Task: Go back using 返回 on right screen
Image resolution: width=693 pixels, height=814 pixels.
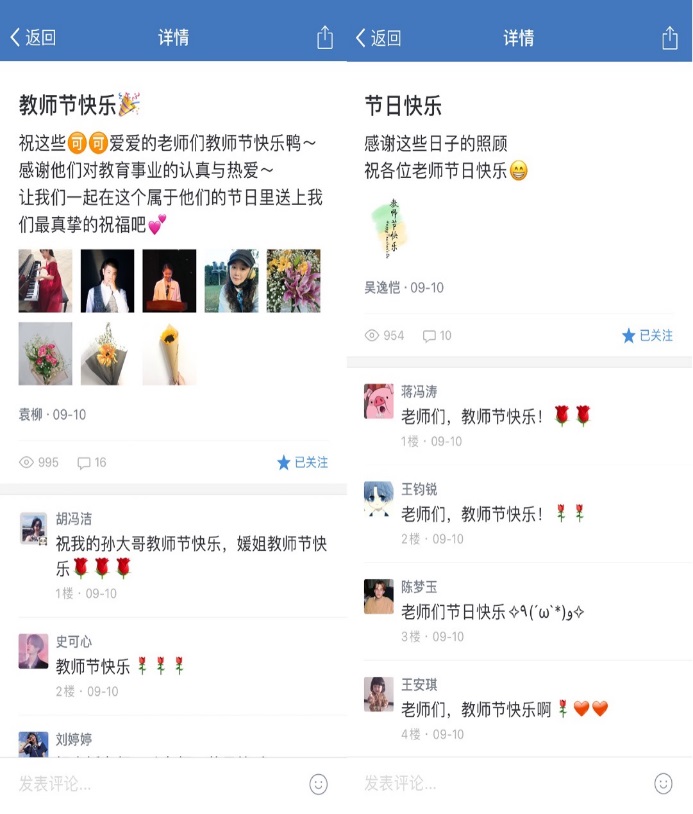Action: click(378, 38)
